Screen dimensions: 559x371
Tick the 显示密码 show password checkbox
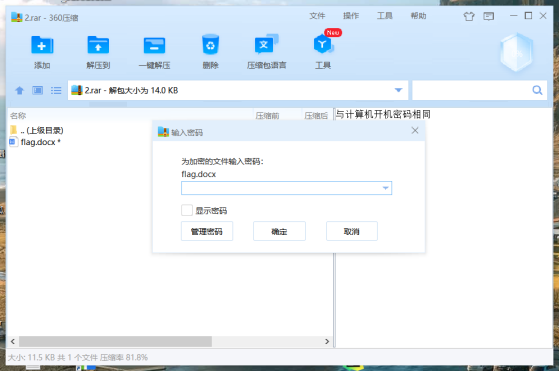point(187,210)
